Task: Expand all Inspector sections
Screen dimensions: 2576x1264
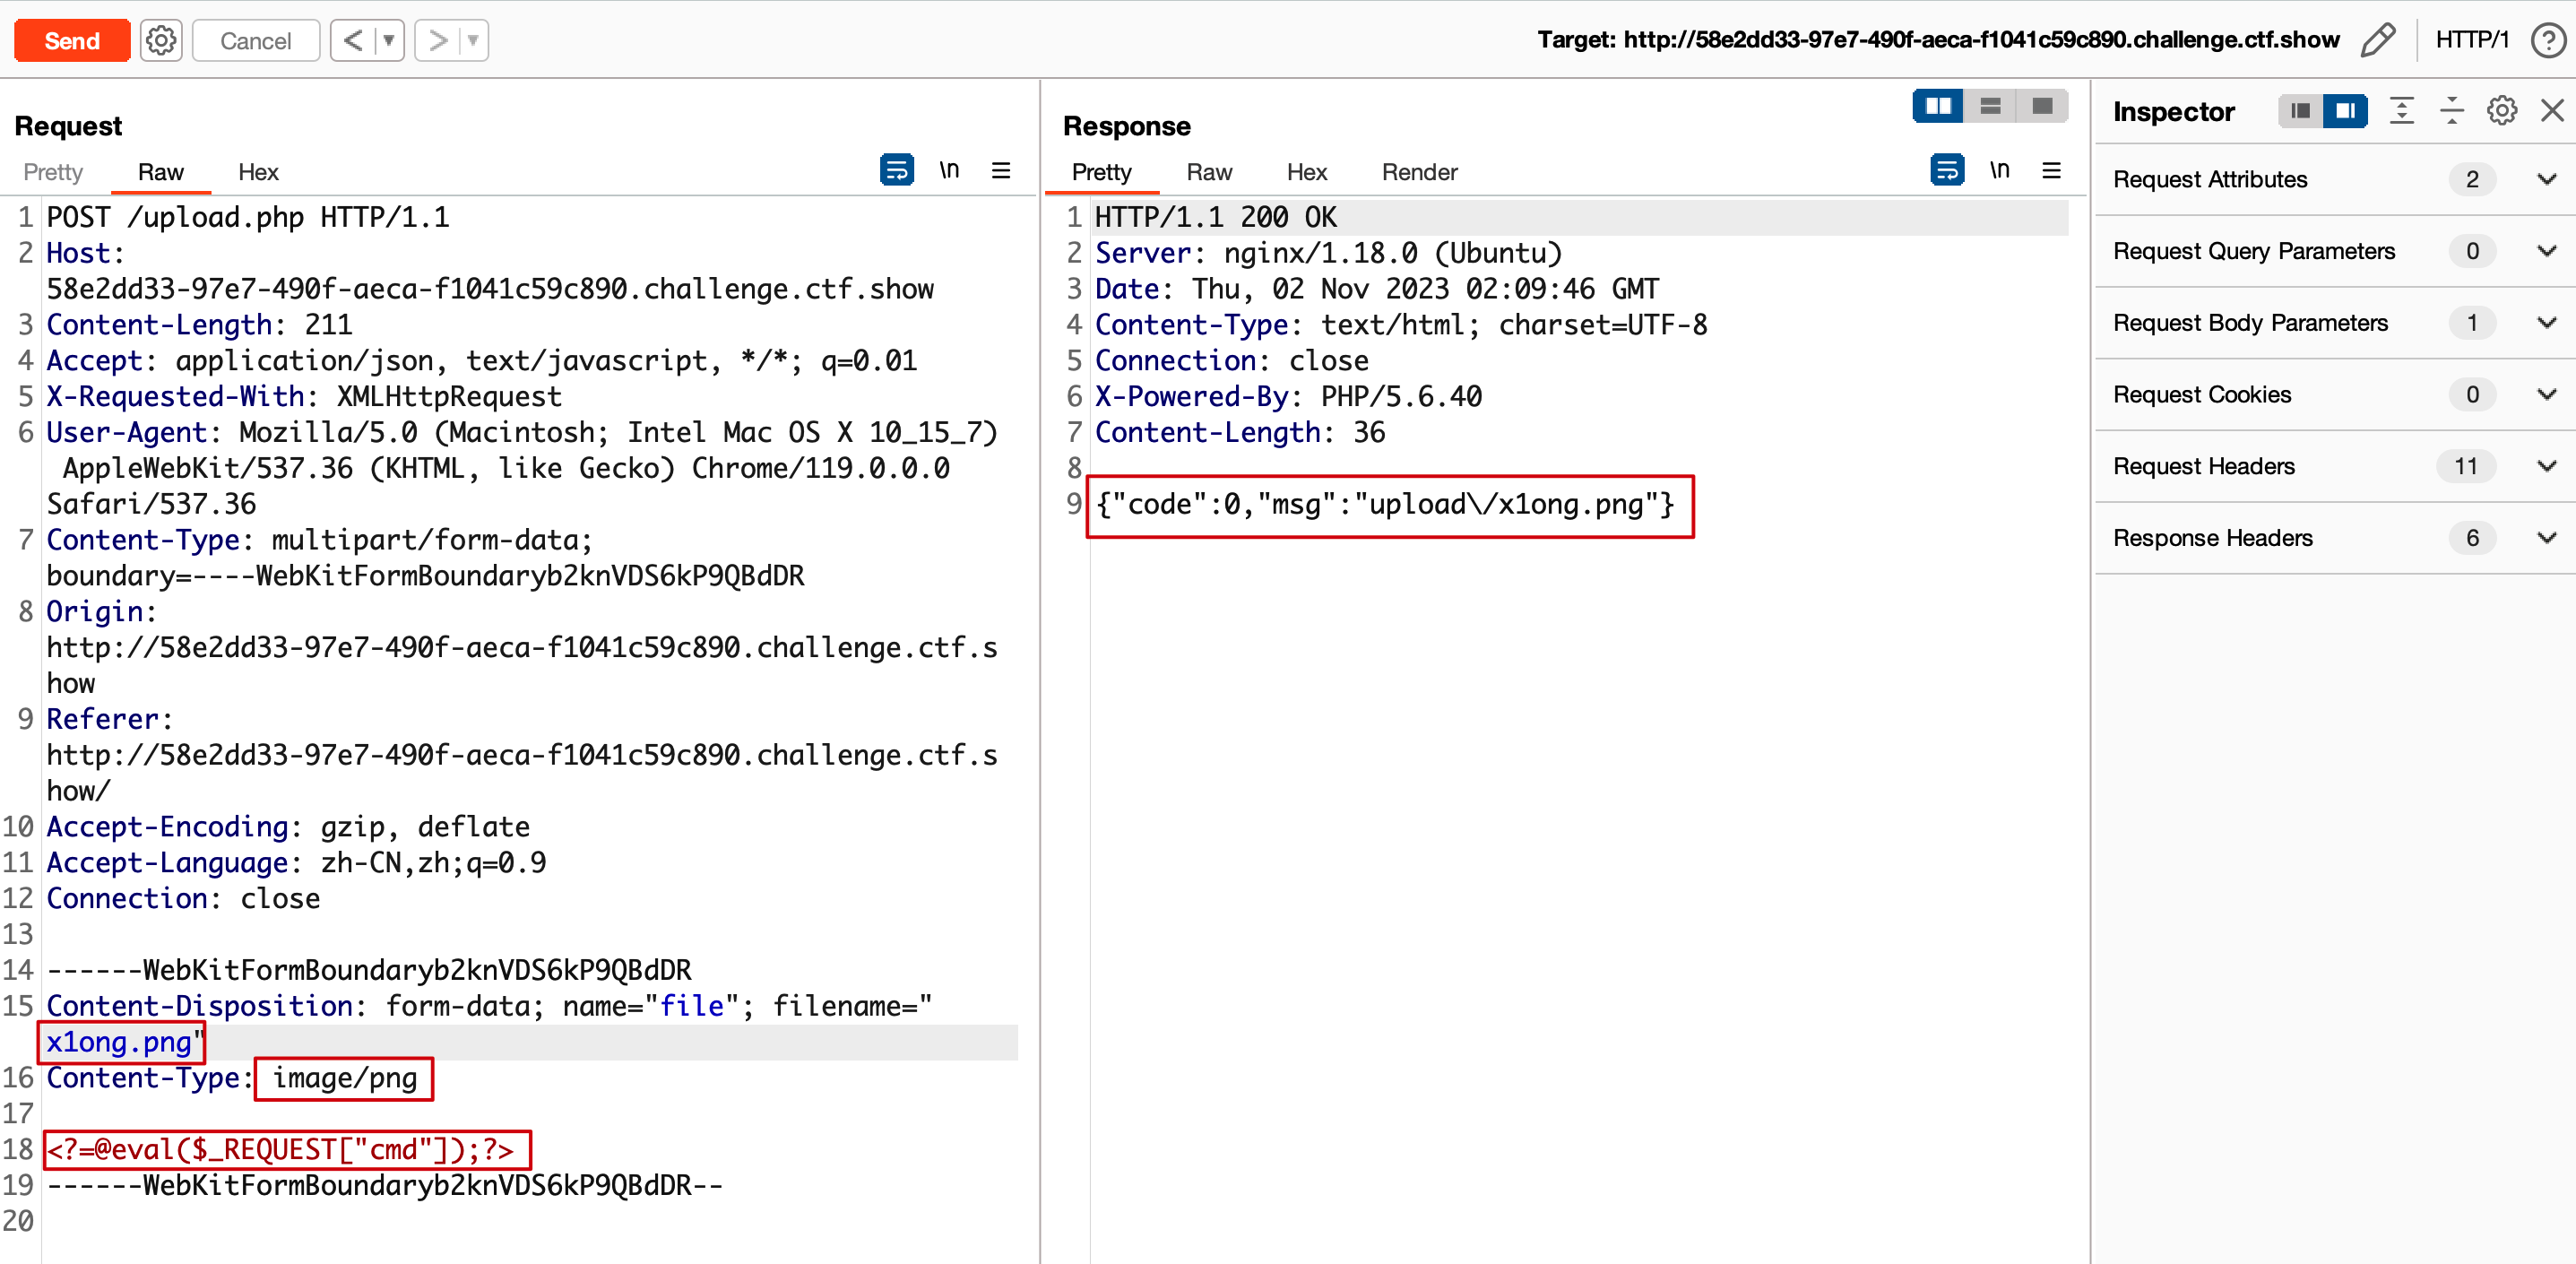Action: [x=2401, y=110]
